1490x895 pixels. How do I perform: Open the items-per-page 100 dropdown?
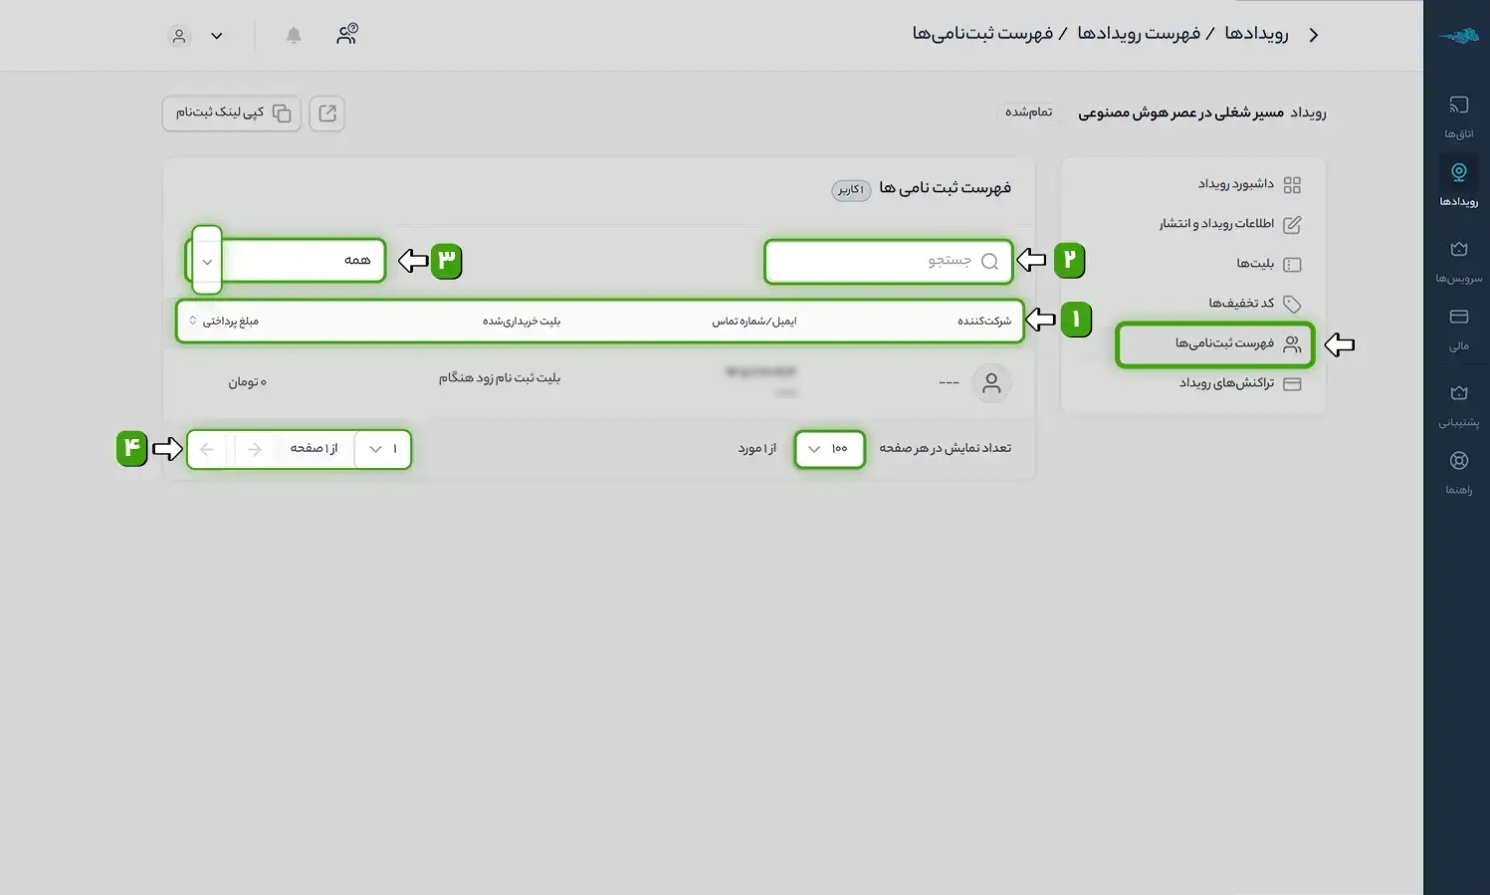point(829,449)
